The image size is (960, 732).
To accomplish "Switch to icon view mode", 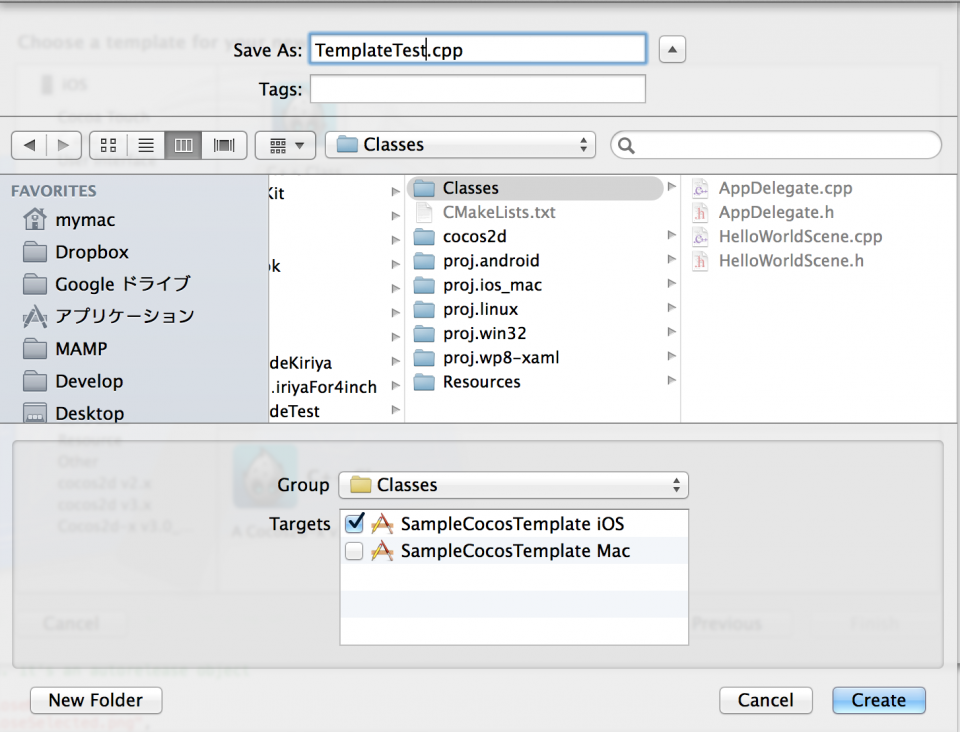I will (x=108, y=145).
